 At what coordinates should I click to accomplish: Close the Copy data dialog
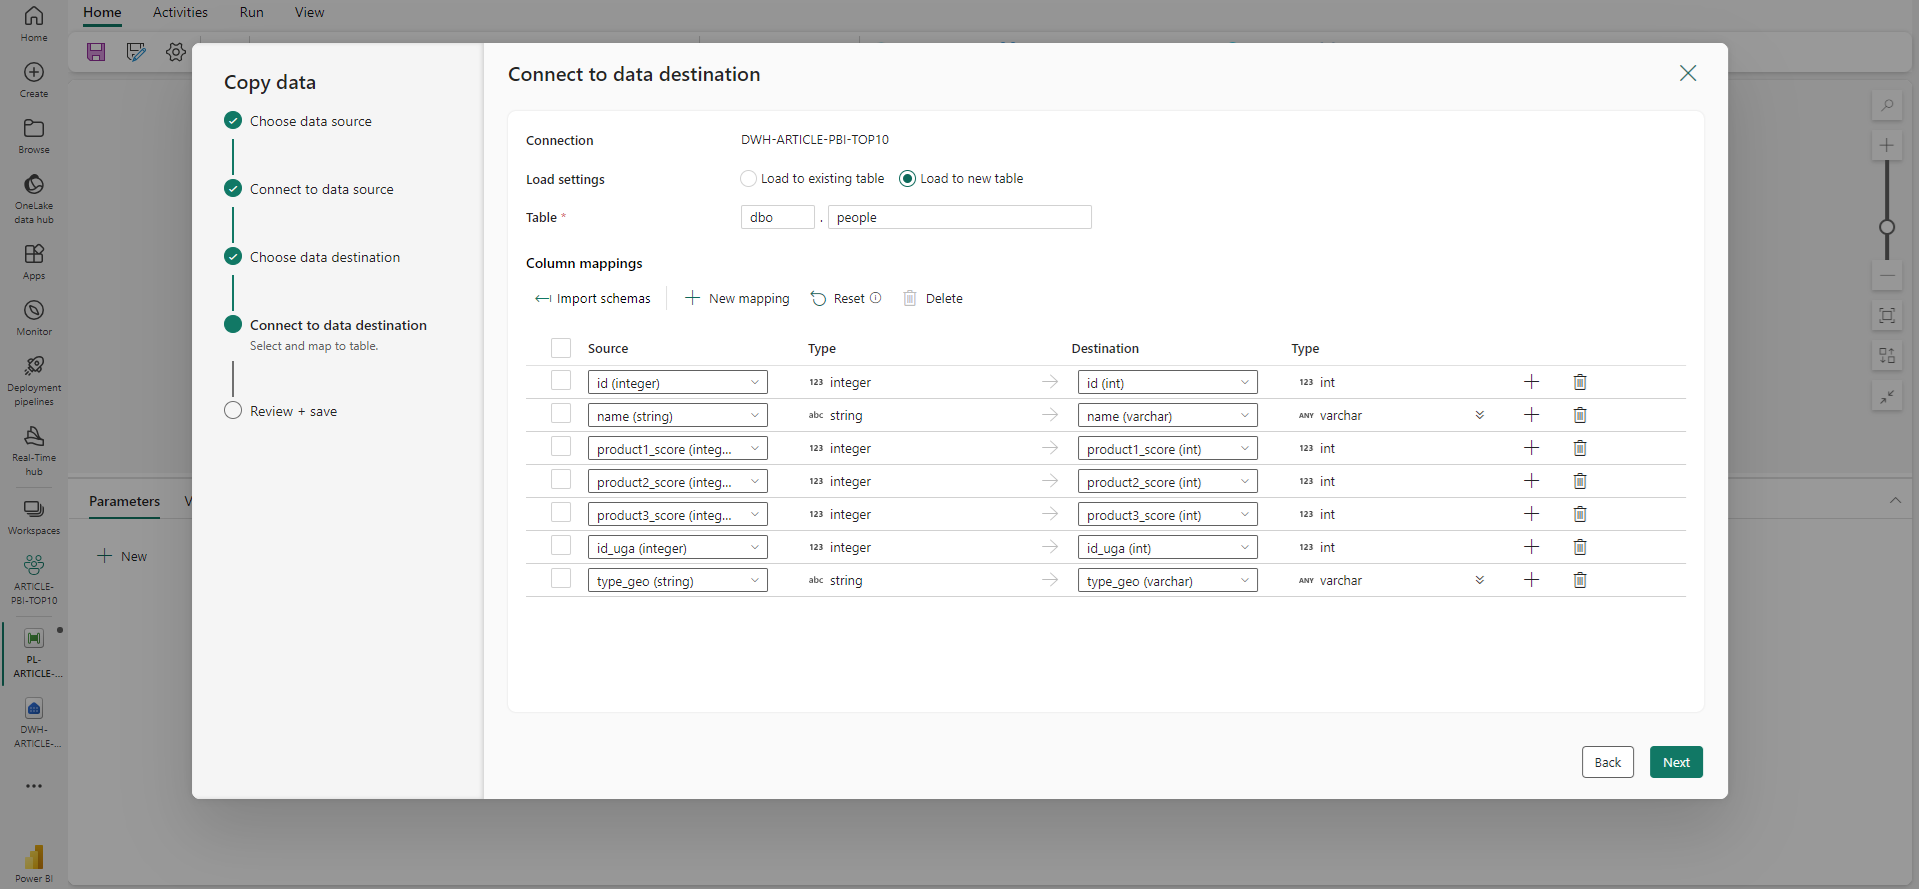[x=1688, y=73]
